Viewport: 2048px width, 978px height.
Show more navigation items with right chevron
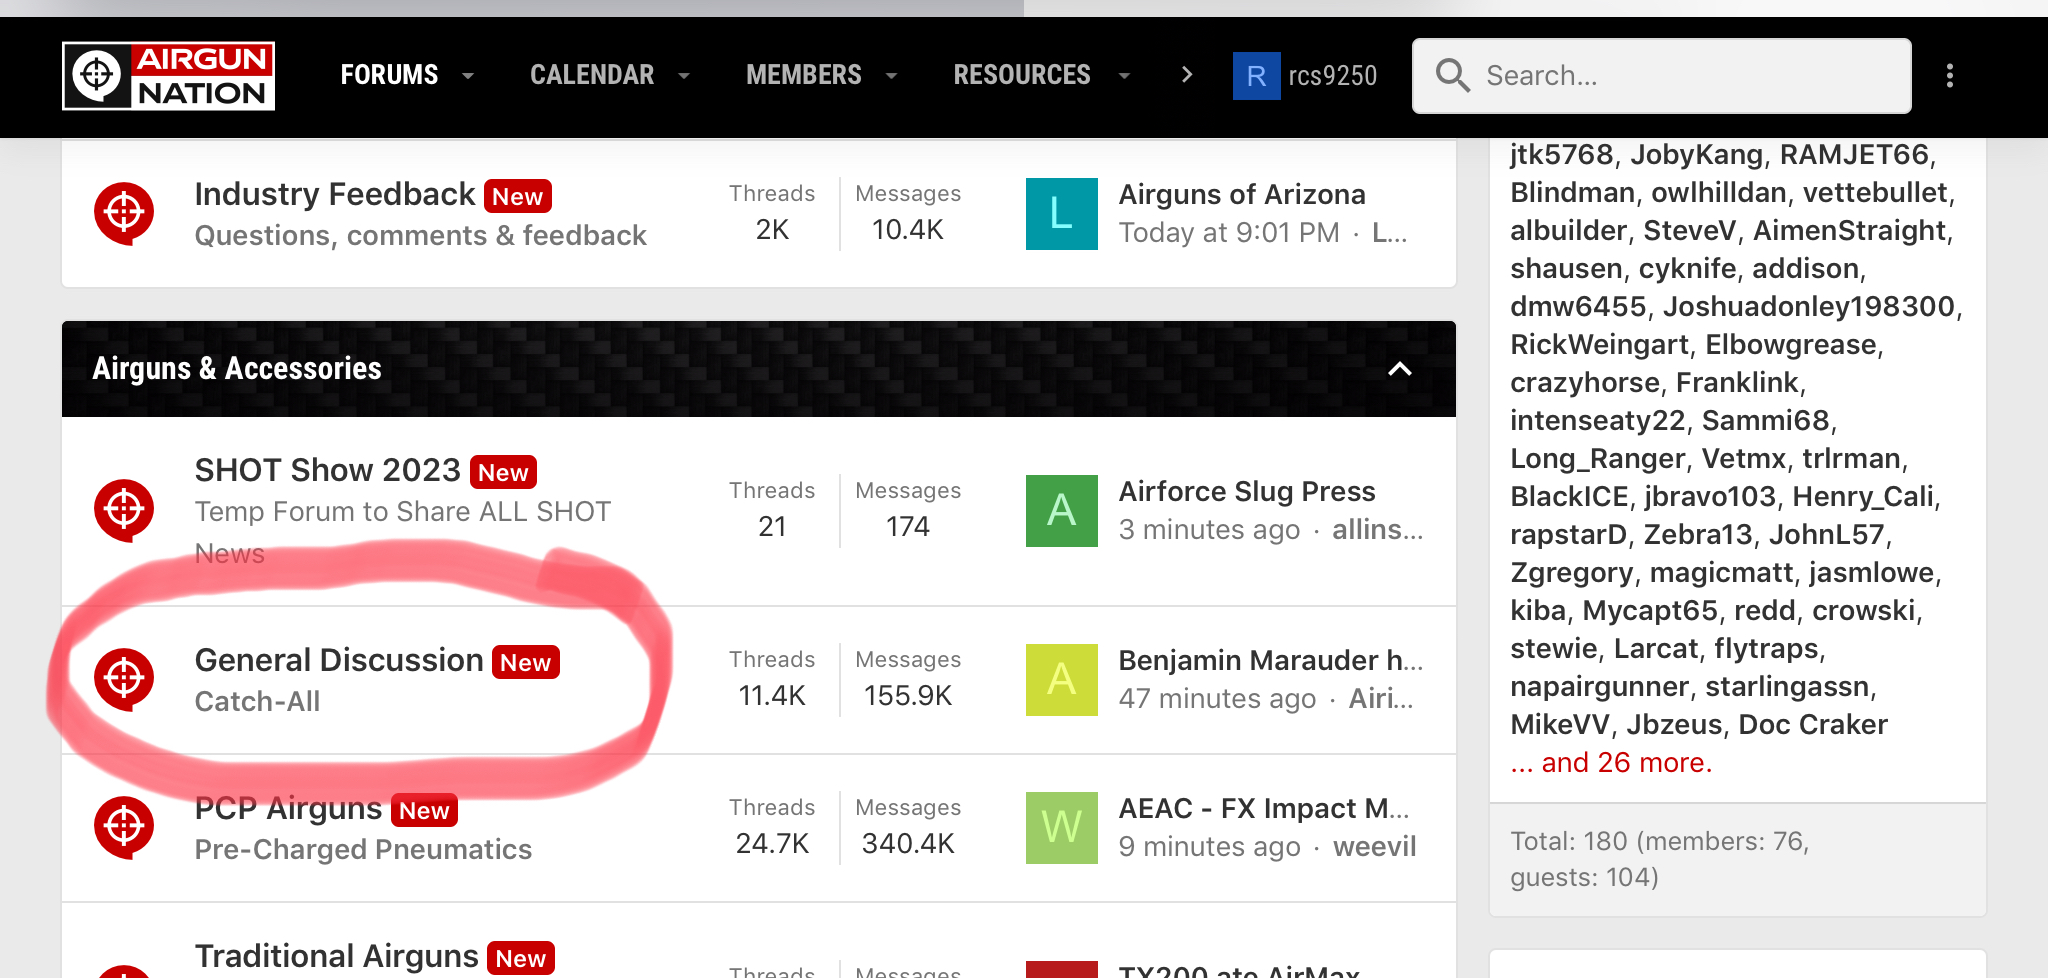1187,75
